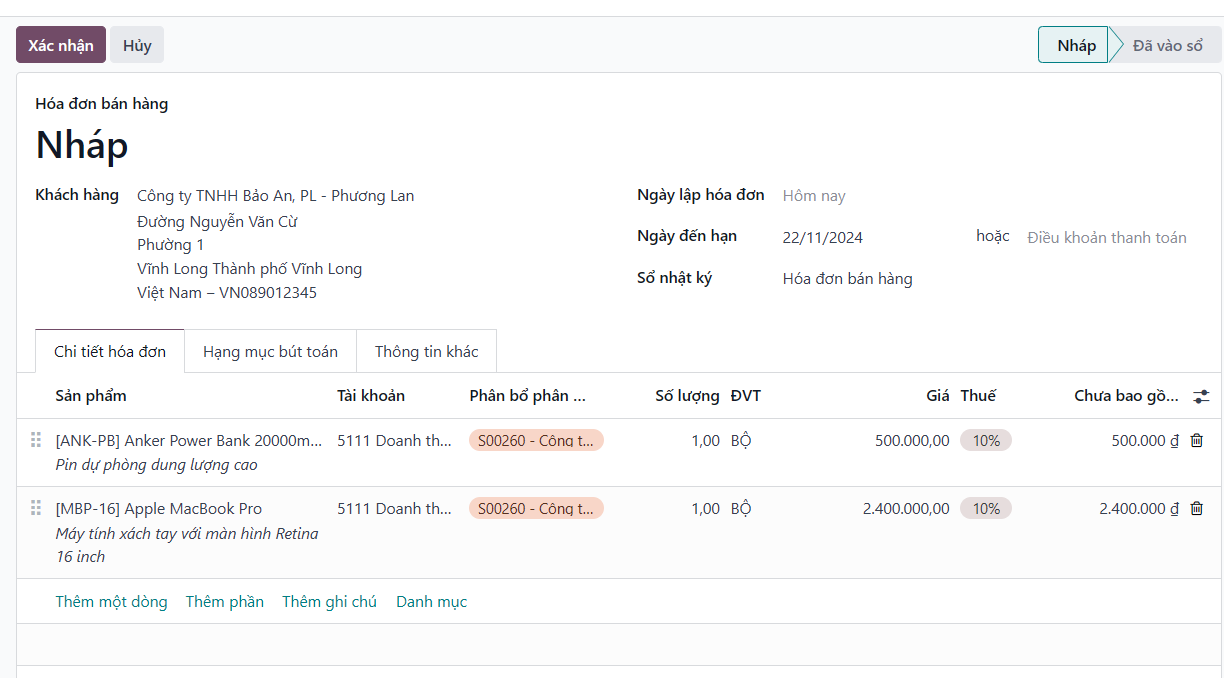Edit price 500.000,00 on Anker row

click(x=912, y=440)
